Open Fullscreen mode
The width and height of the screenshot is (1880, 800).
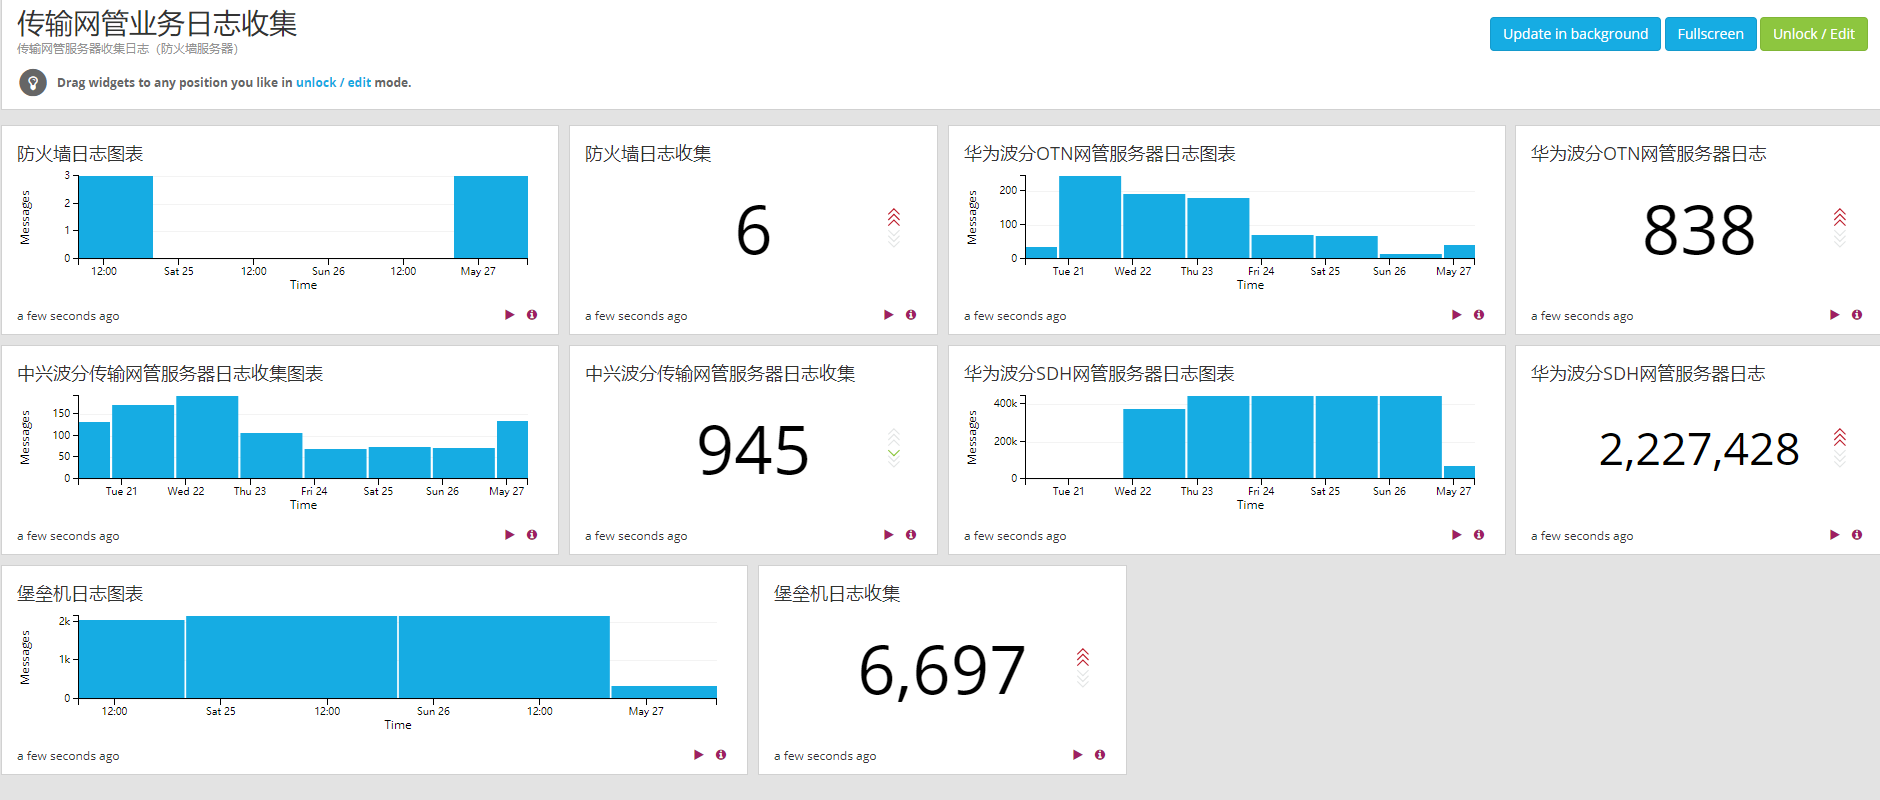click(1710, 34)
